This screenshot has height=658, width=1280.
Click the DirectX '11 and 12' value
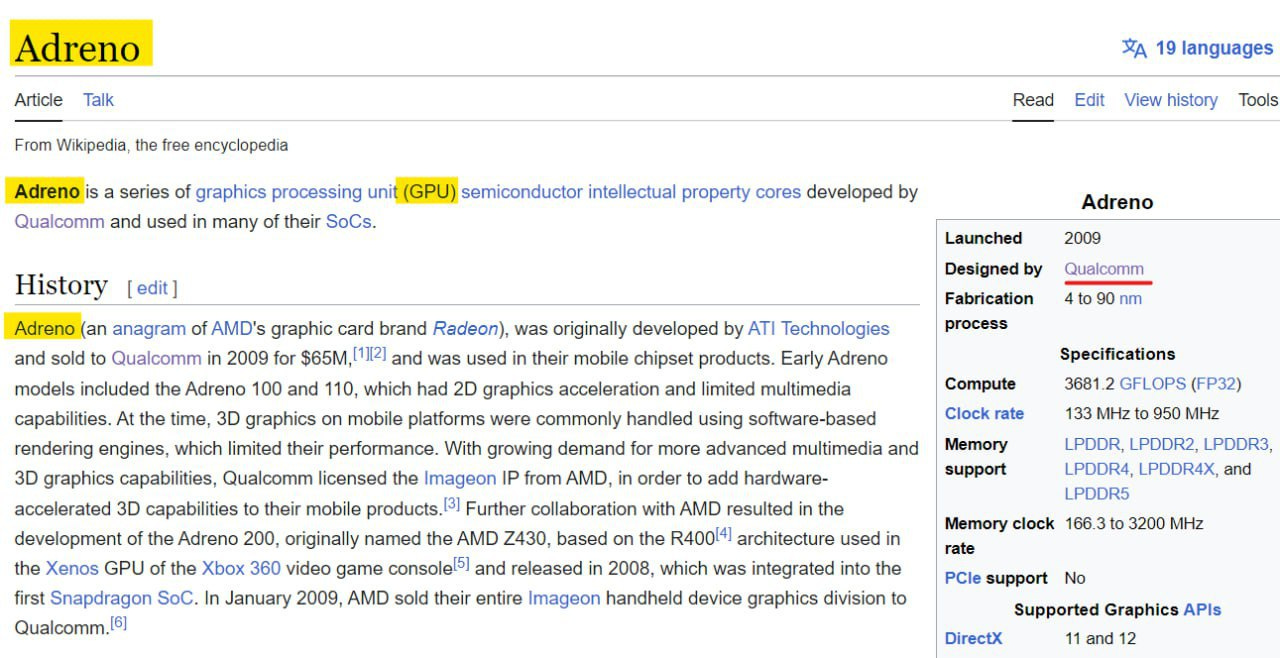click(x=1100, y=638)
